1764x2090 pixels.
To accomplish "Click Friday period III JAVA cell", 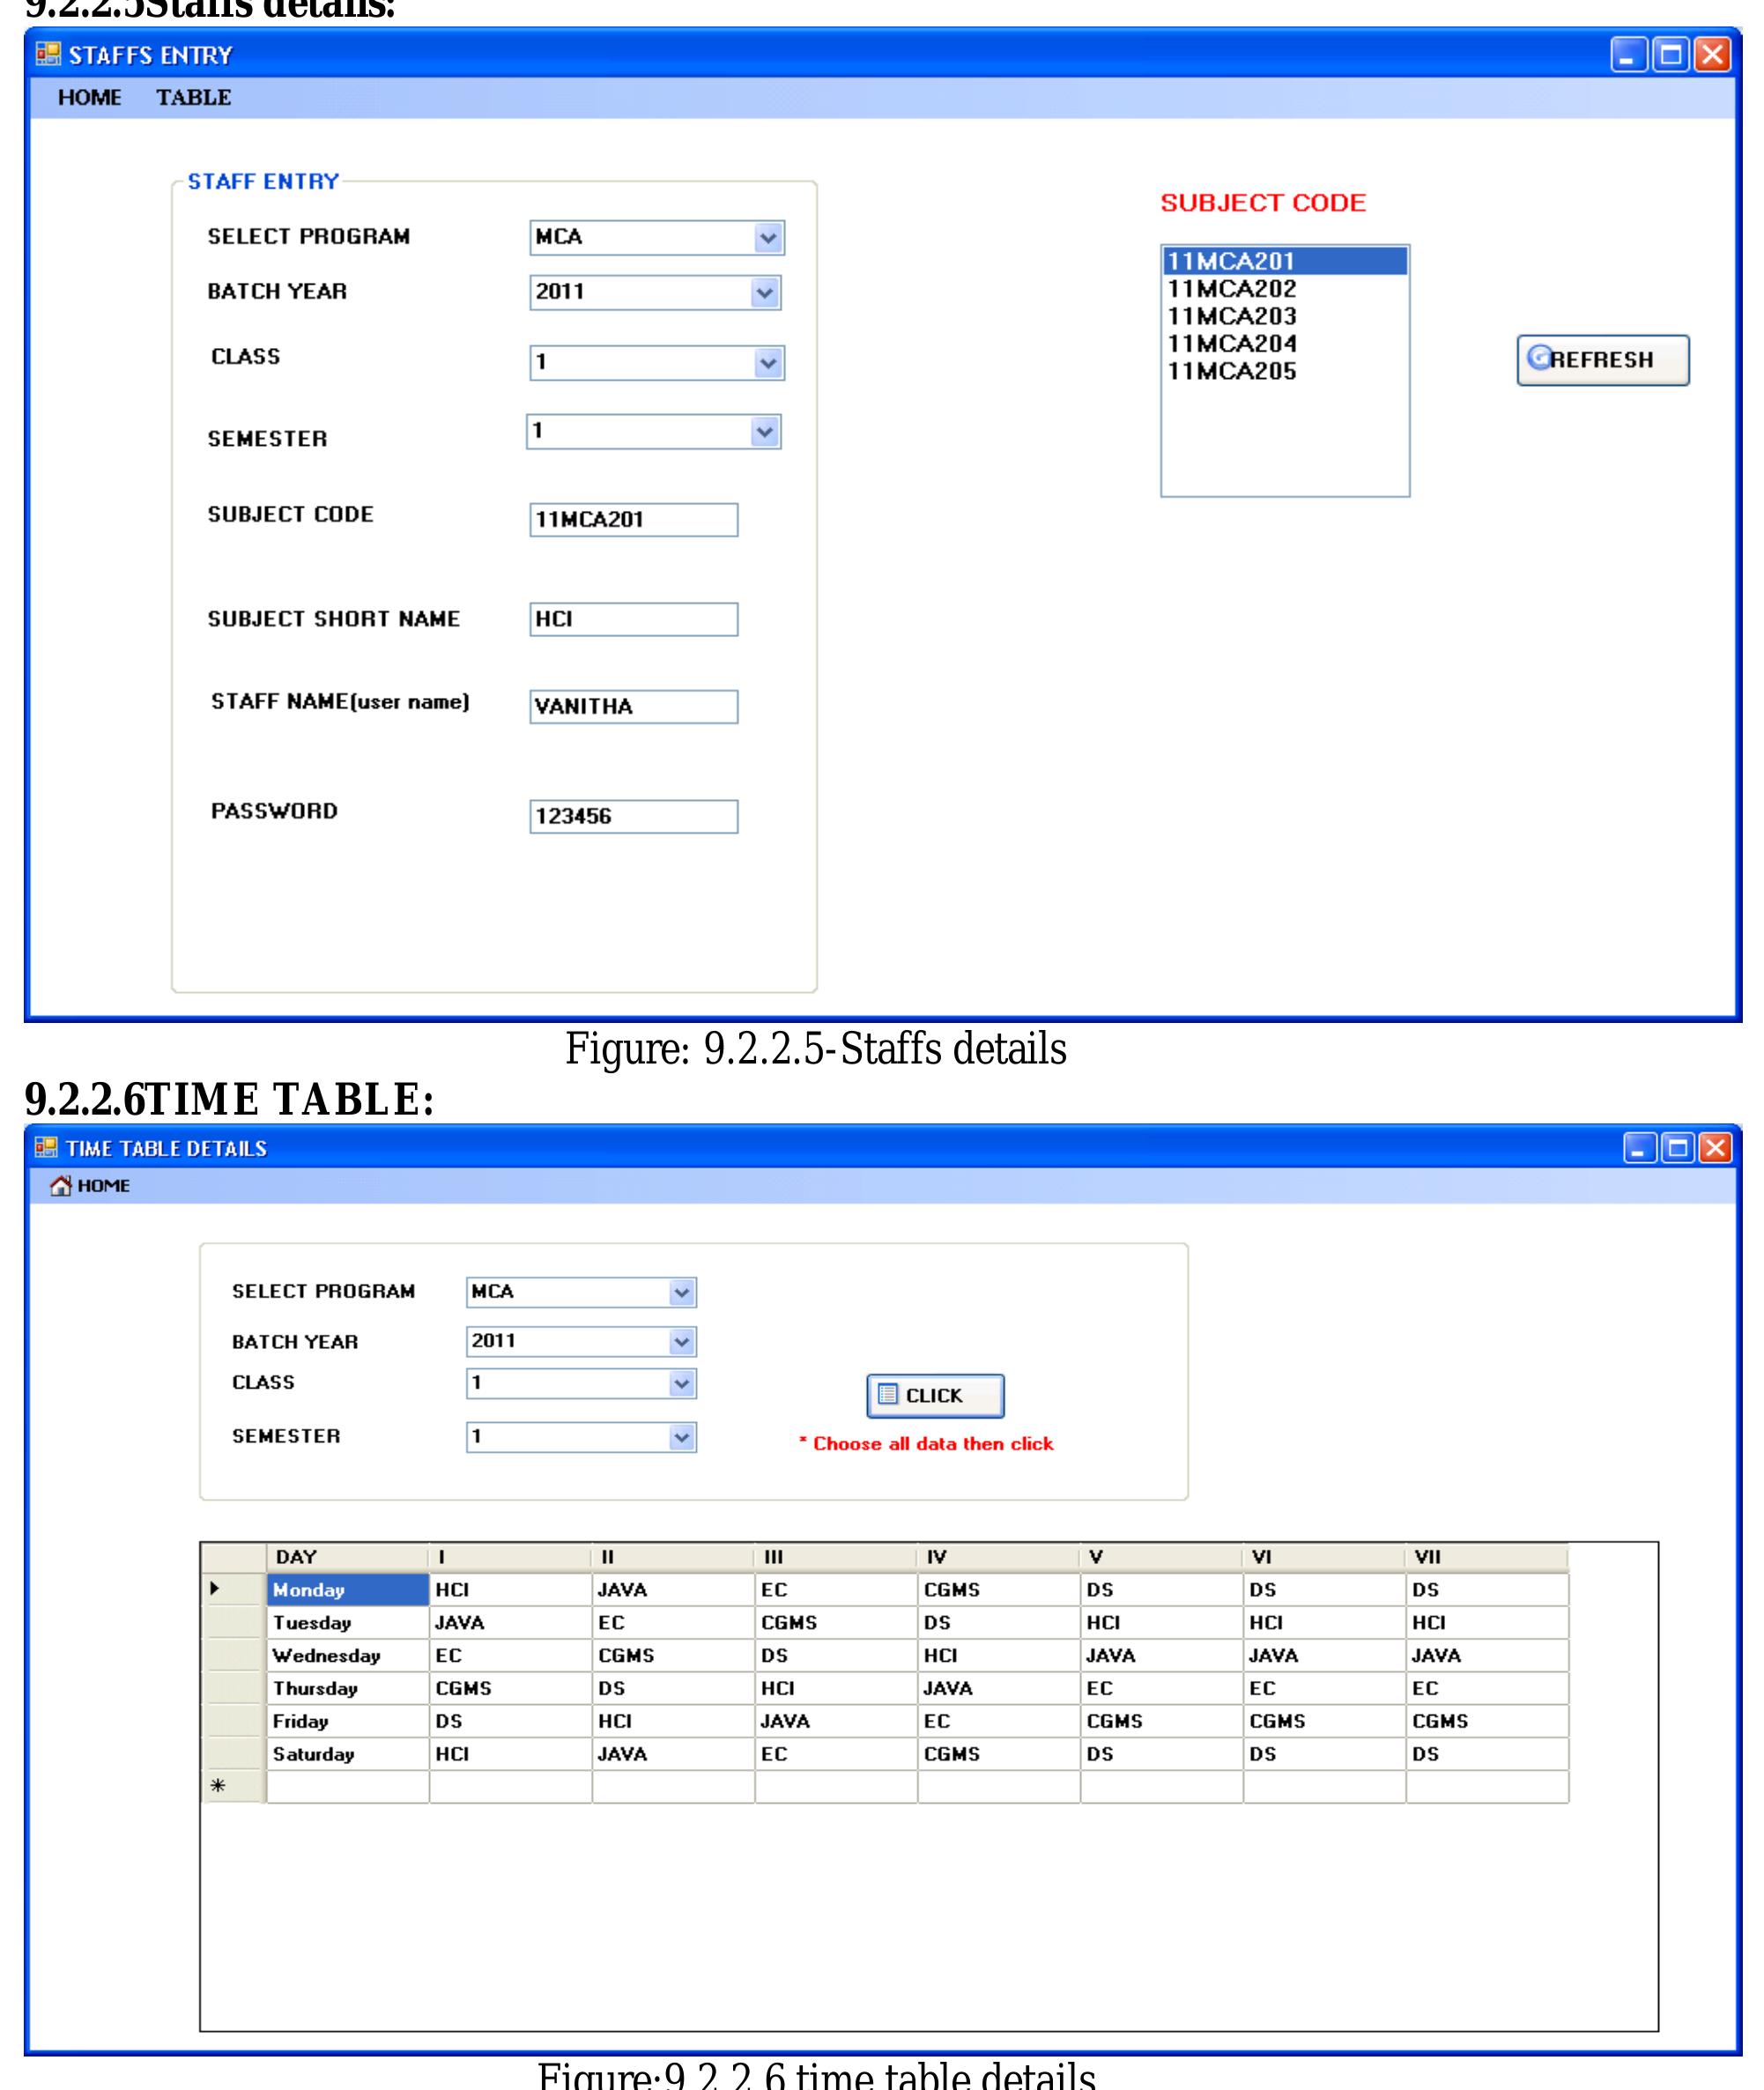I will coord(836,1721).
